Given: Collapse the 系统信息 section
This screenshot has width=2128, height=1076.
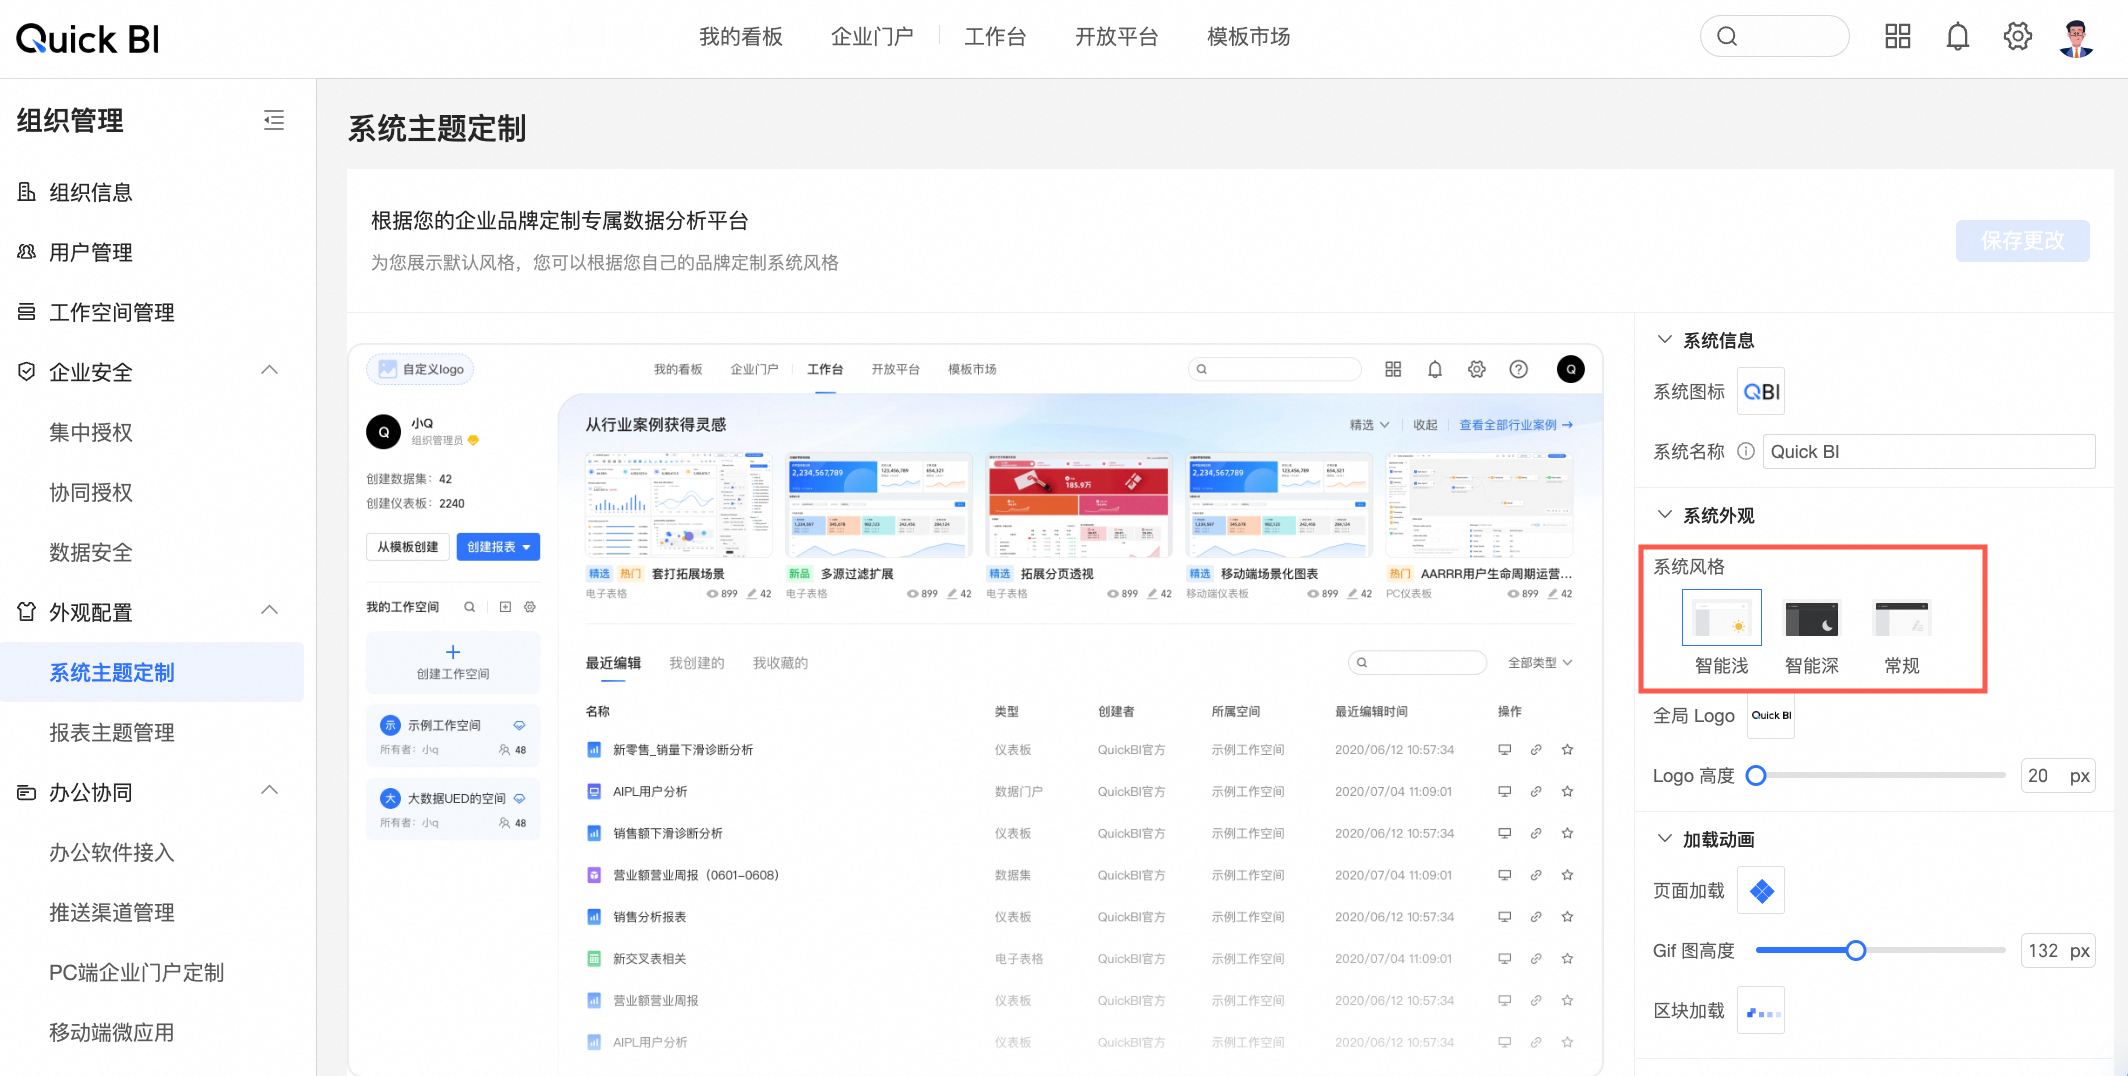Looking at the screenshot, I should (1664, 340).
